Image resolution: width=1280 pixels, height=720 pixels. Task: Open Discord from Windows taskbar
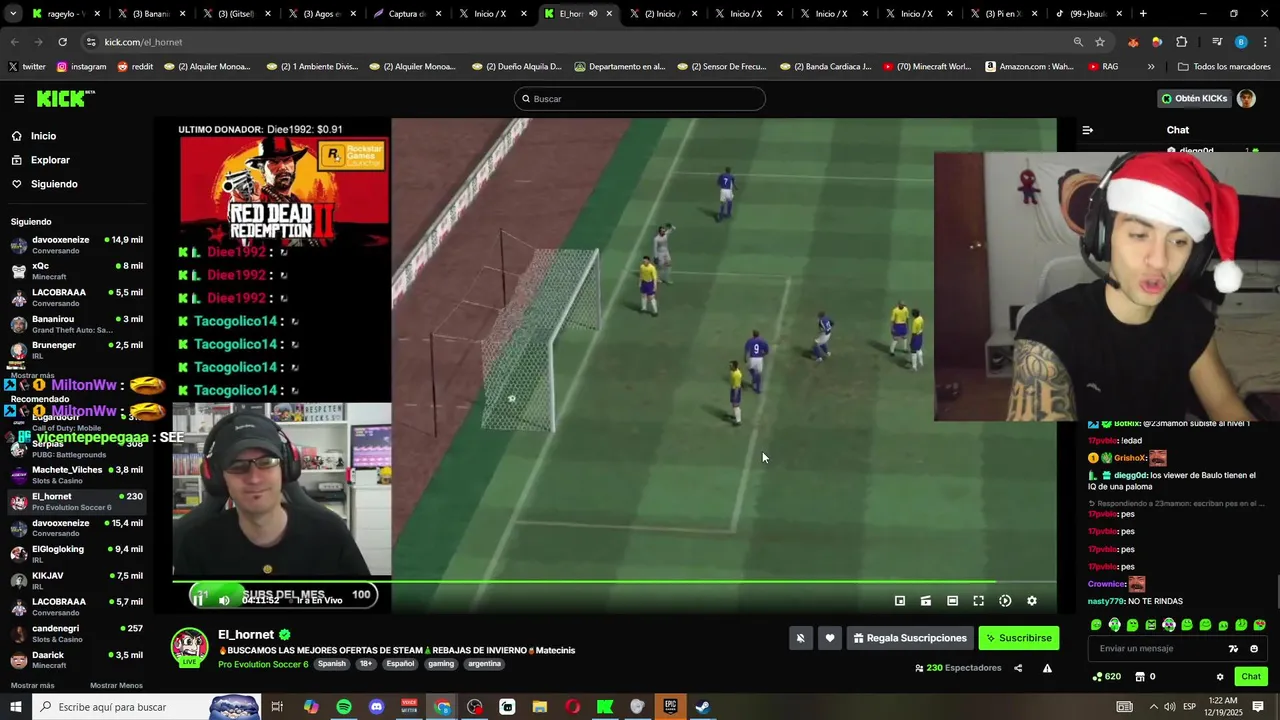(376, 707)
